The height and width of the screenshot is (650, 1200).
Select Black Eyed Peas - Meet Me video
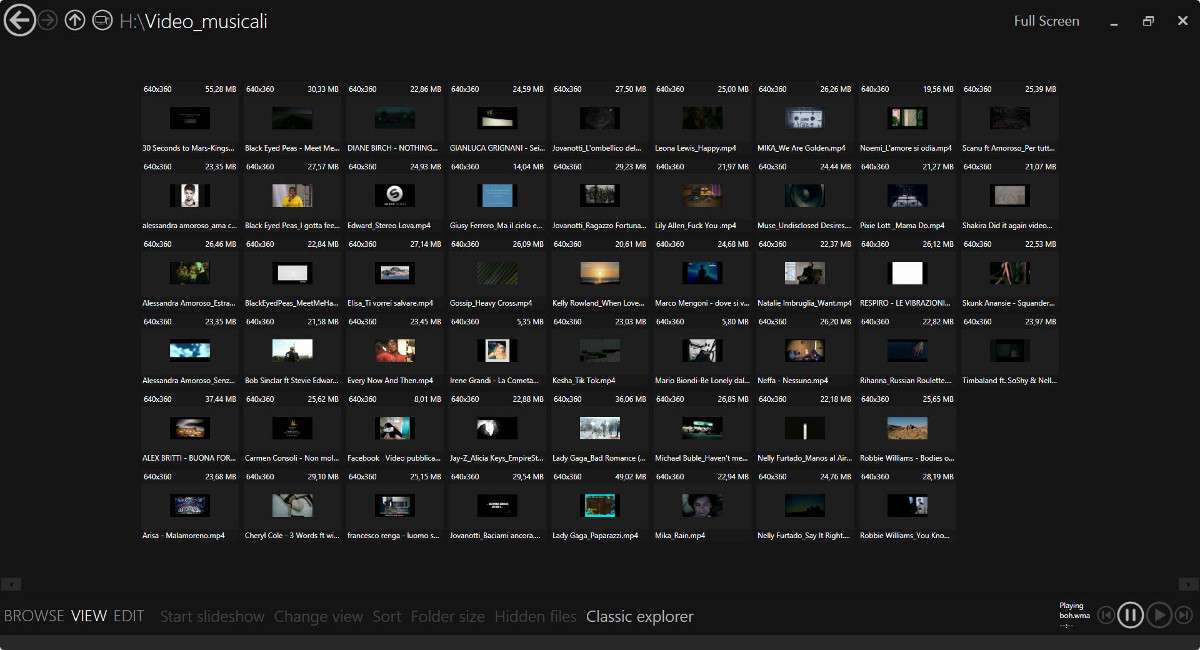point(292,119)
